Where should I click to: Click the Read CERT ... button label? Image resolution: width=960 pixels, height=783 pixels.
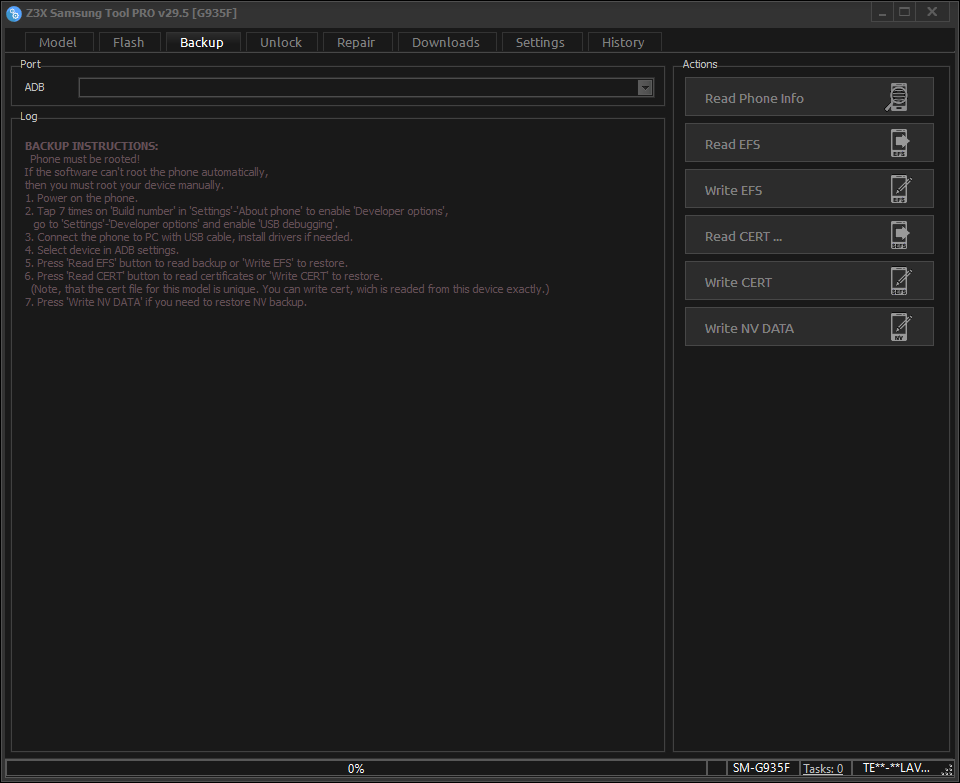[743, 236]
